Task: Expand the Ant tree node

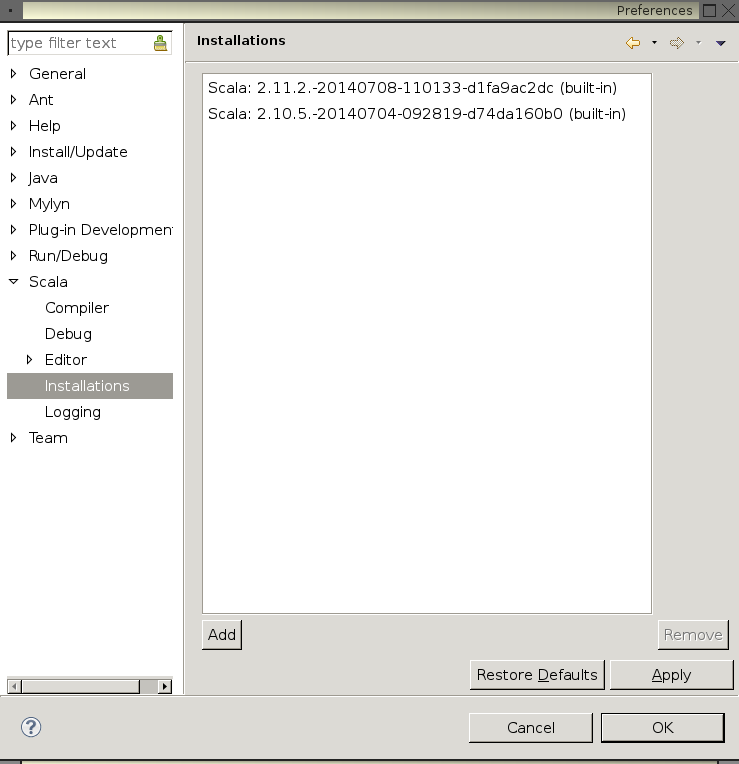Action: (x=14, y=99)
